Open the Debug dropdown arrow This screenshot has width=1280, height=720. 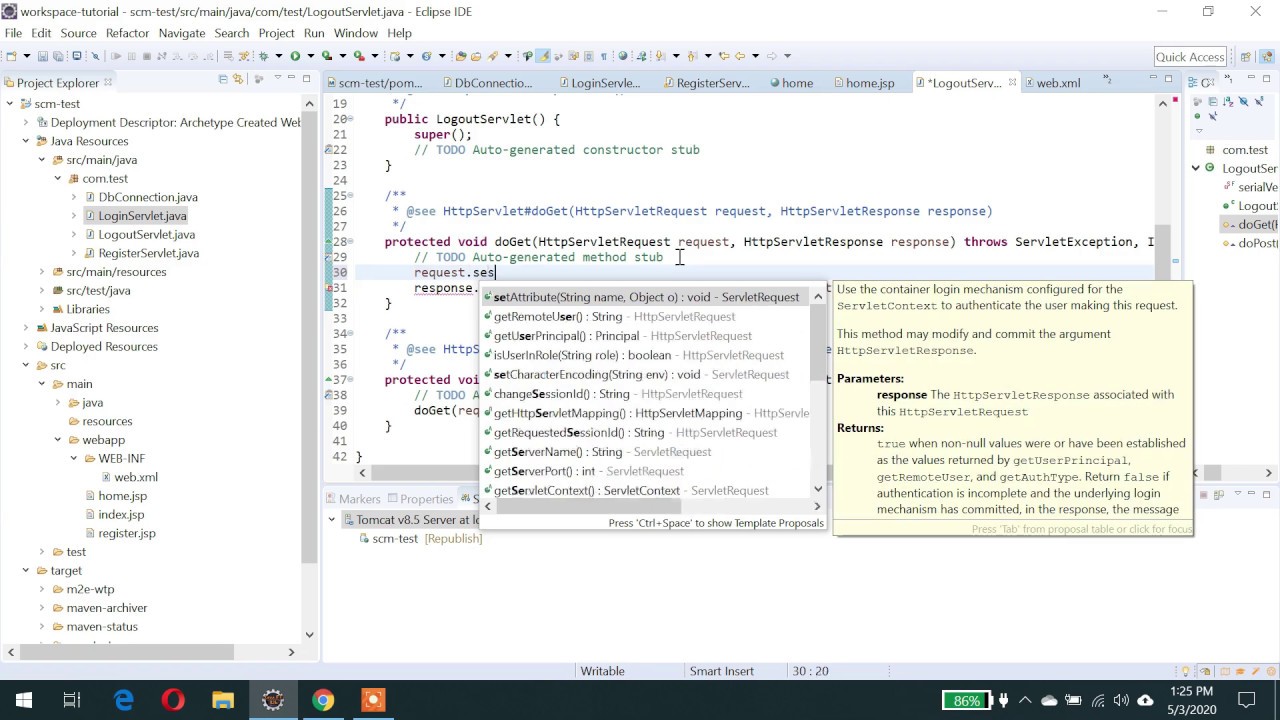[278, 56]
